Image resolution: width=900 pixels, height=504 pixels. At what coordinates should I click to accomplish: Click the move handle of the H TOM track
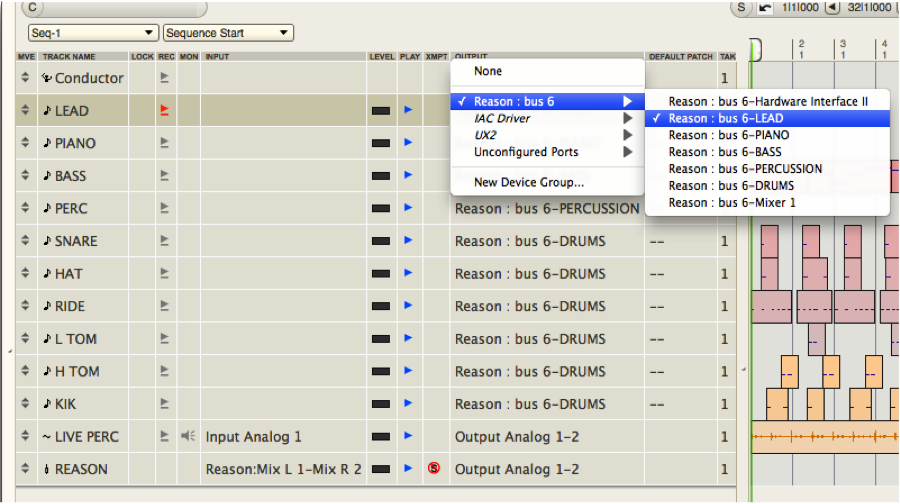[25, 371]
